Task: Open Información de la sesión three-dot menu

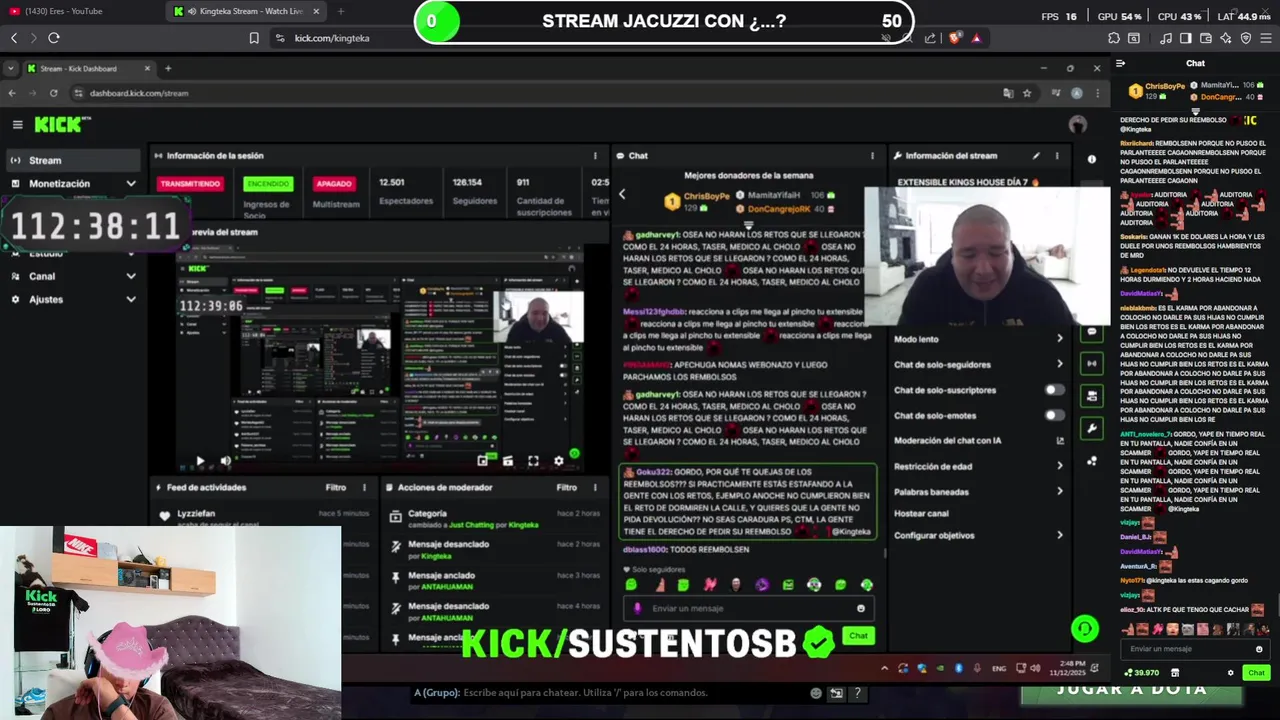Action: (595, 156)
